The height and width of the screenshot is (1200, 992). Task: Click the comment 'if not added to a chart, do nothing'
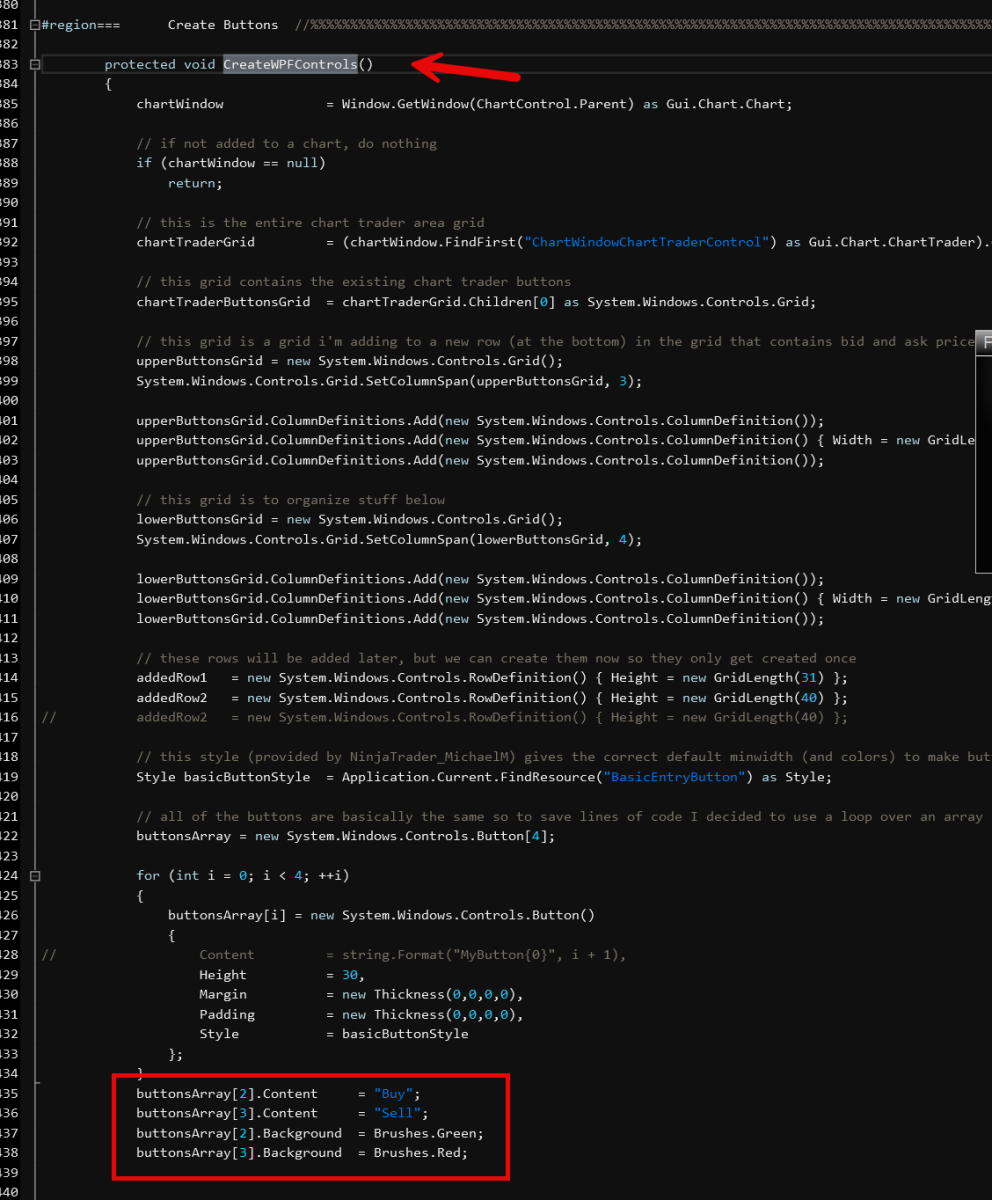286,144
